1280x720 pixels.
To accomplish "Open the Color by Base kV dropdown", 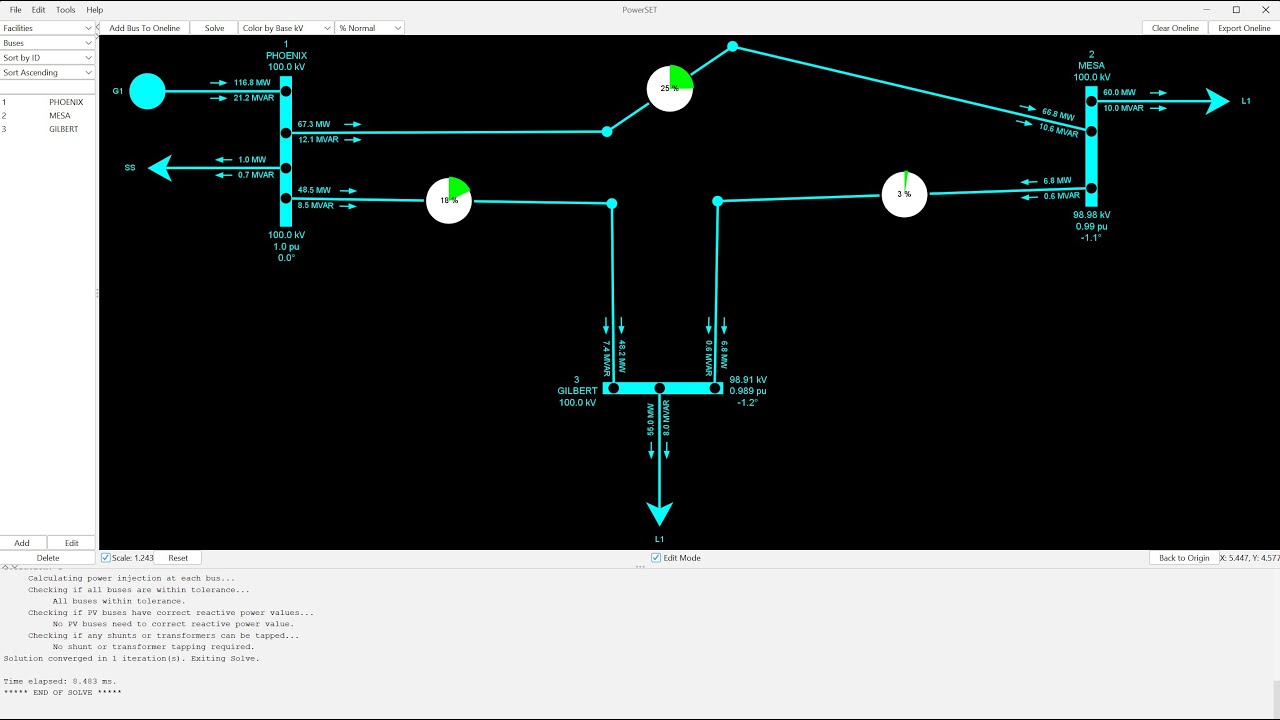I will [x=286, y=28].
